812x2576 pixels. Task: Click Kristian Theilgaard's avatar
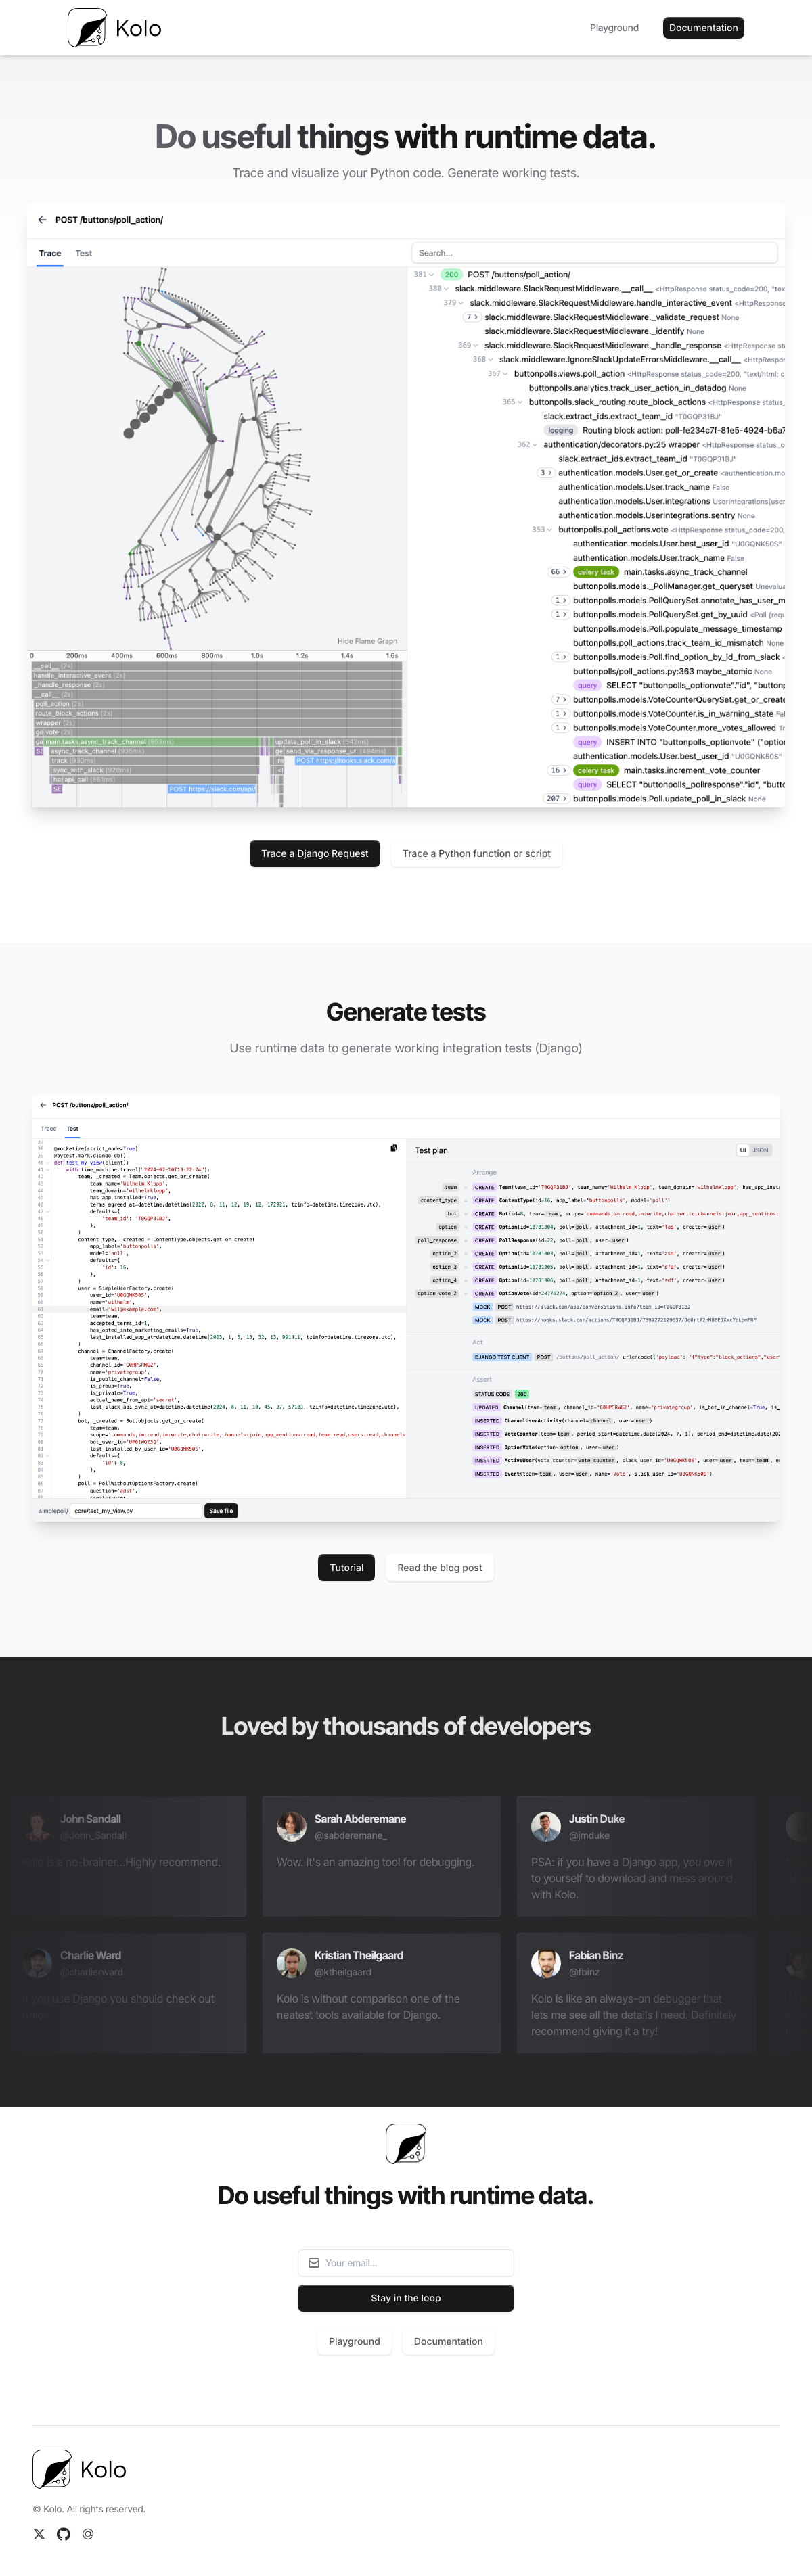point(291,1963)
